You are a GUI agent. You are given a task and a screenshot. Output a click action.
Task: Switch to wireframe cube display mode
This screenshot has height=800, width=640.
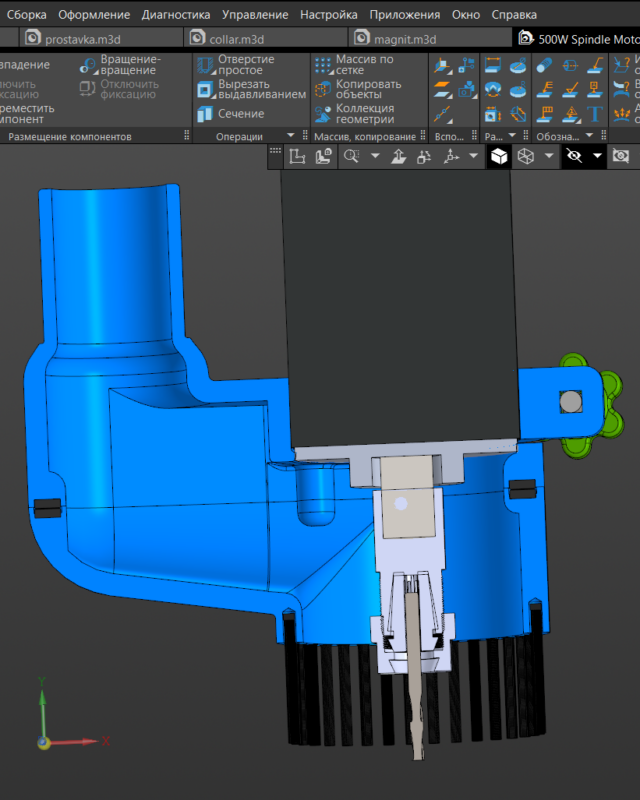tap(525, 156)
